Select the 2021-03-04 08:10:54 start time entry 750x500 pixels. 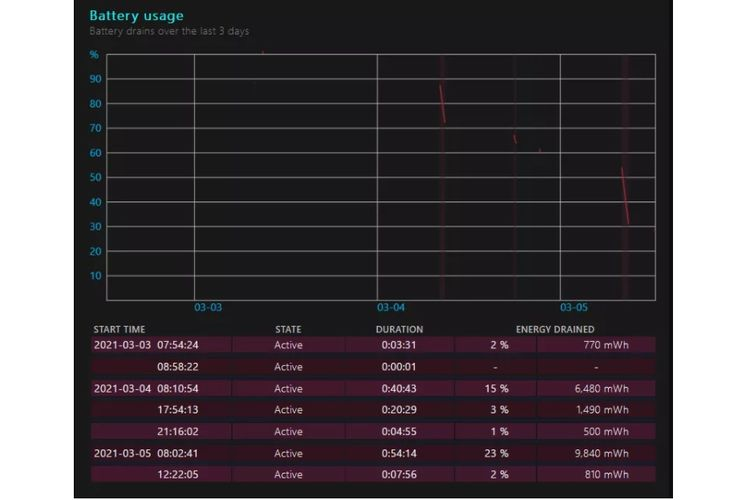point(162,388)
